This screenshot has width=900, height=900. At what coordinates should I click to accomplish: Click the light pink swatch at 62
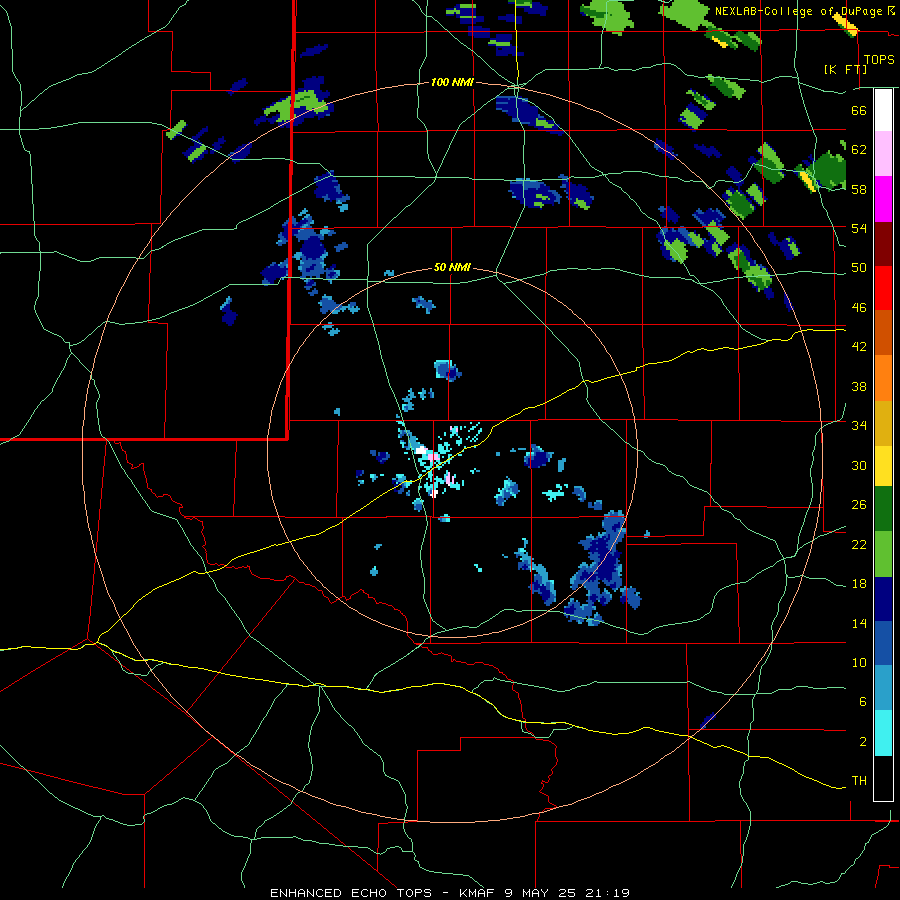[x=883, y=153]
